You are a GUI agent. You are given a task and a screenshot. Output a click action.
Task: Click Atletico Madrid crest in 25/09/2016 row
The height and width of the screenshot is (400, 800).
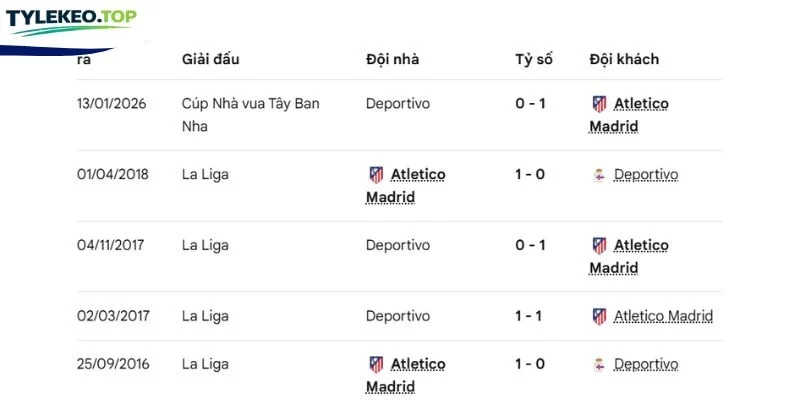point(376,364)
